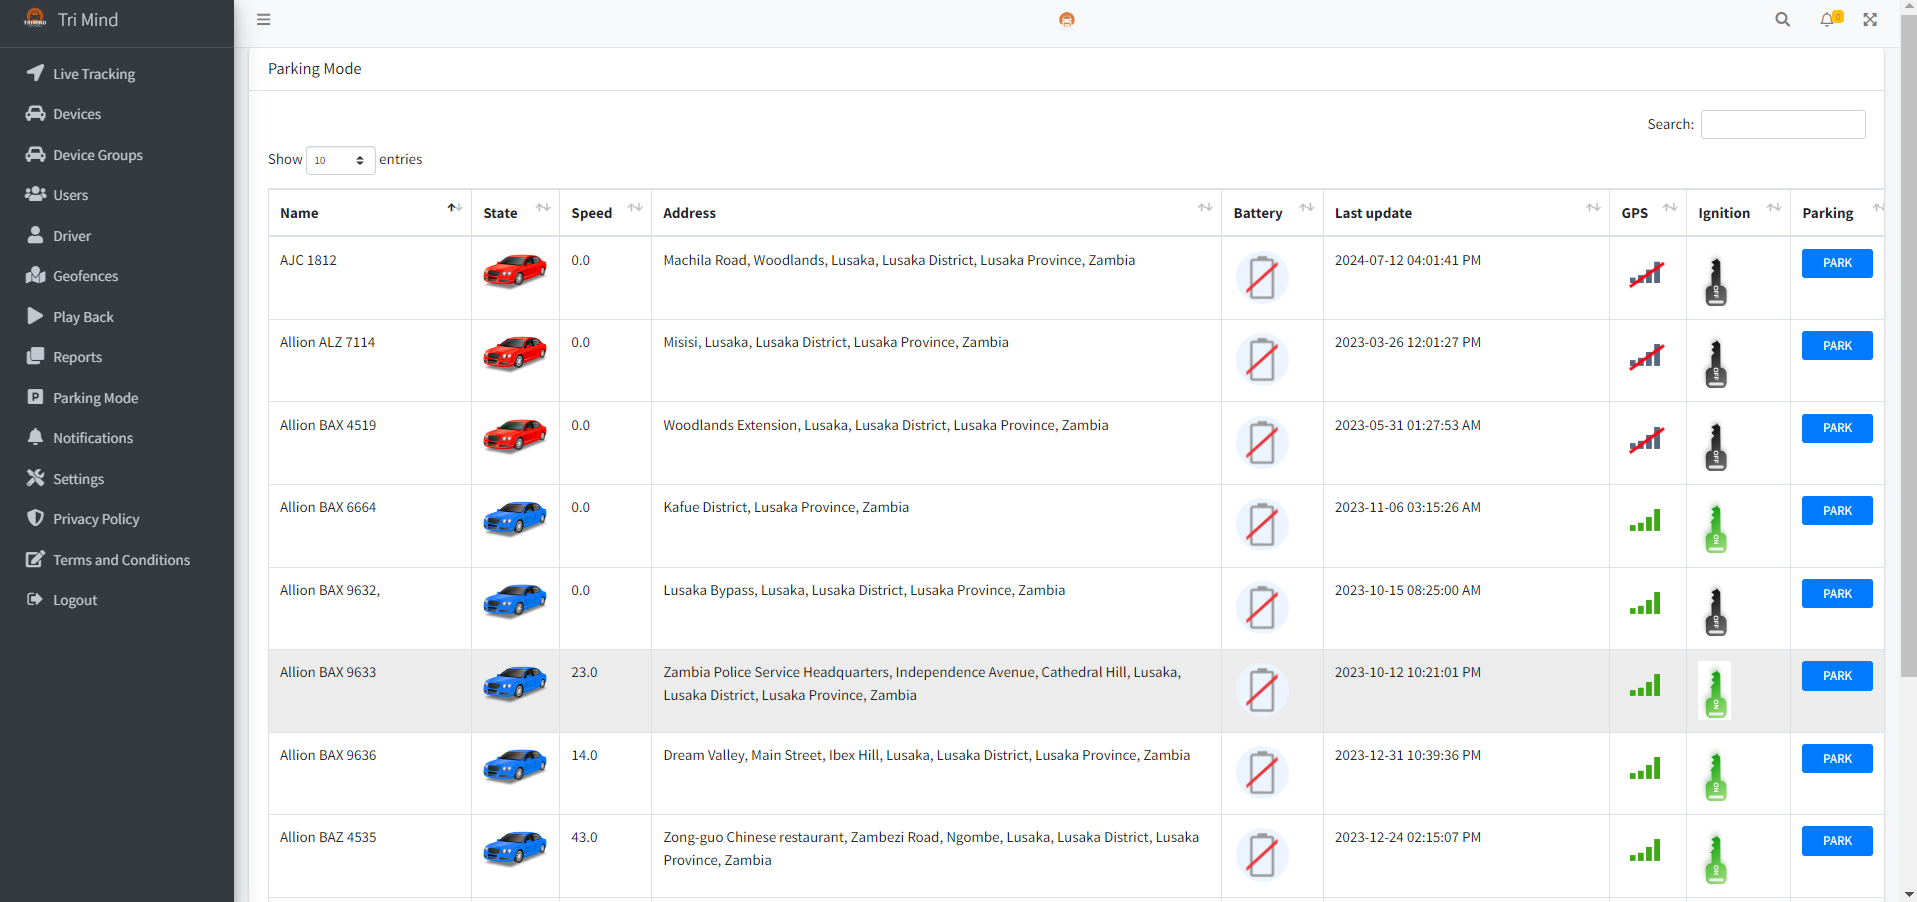Go to the Settings menu item
Image resolution: width=1917 pixels, height=902 pixels.
click(x=78, y=478)
